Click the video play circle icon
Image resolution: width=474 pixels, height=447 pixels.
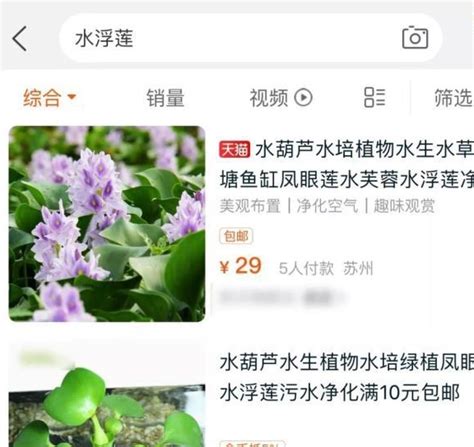(x=303, y=98)
